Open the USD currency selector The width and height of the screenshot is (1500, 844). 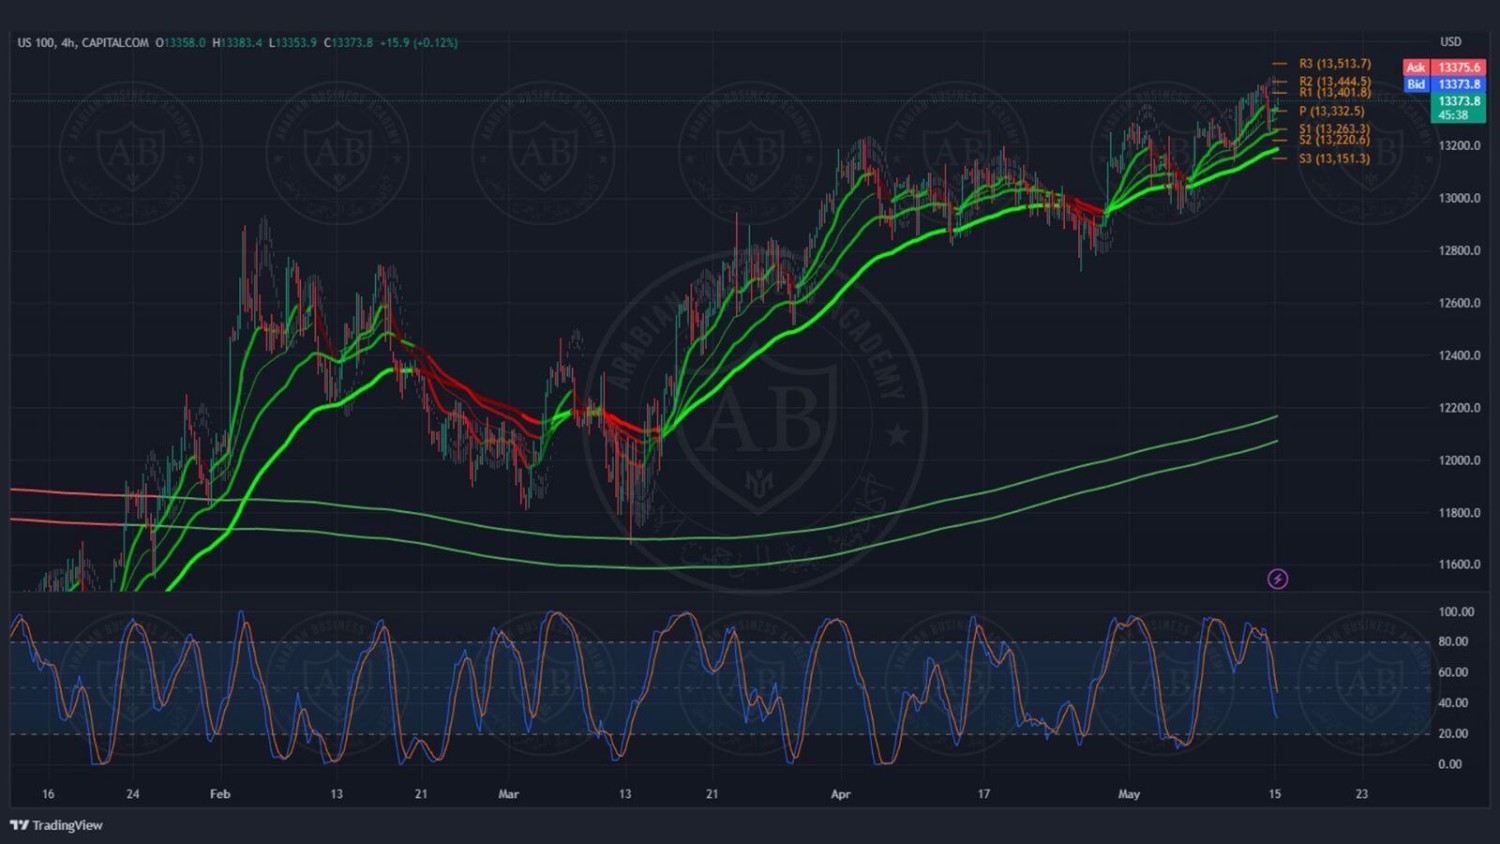(x=1450, y=42)
